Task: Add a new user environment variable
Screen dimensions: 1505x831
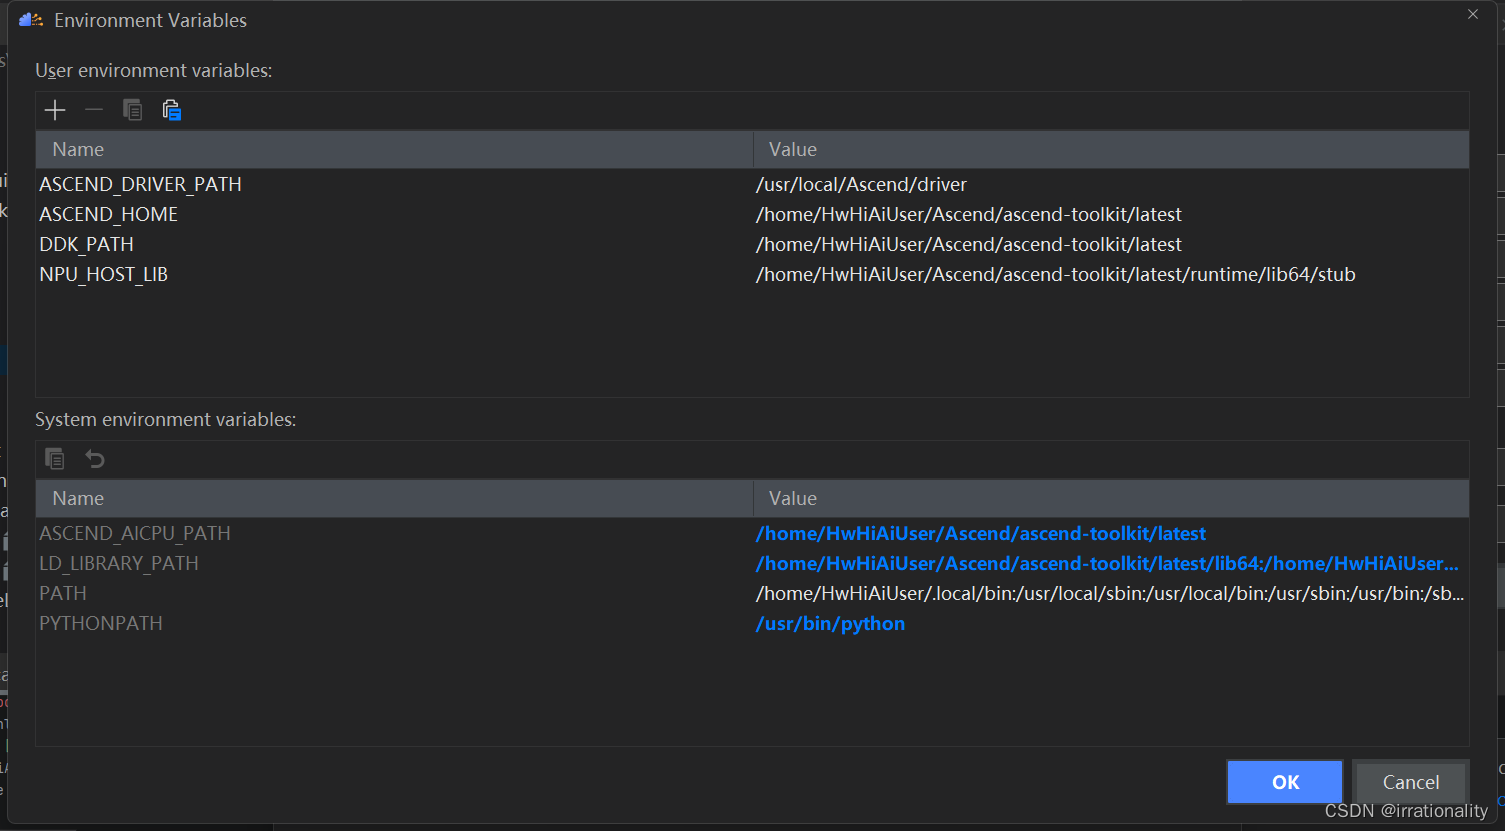Action: 55,110
